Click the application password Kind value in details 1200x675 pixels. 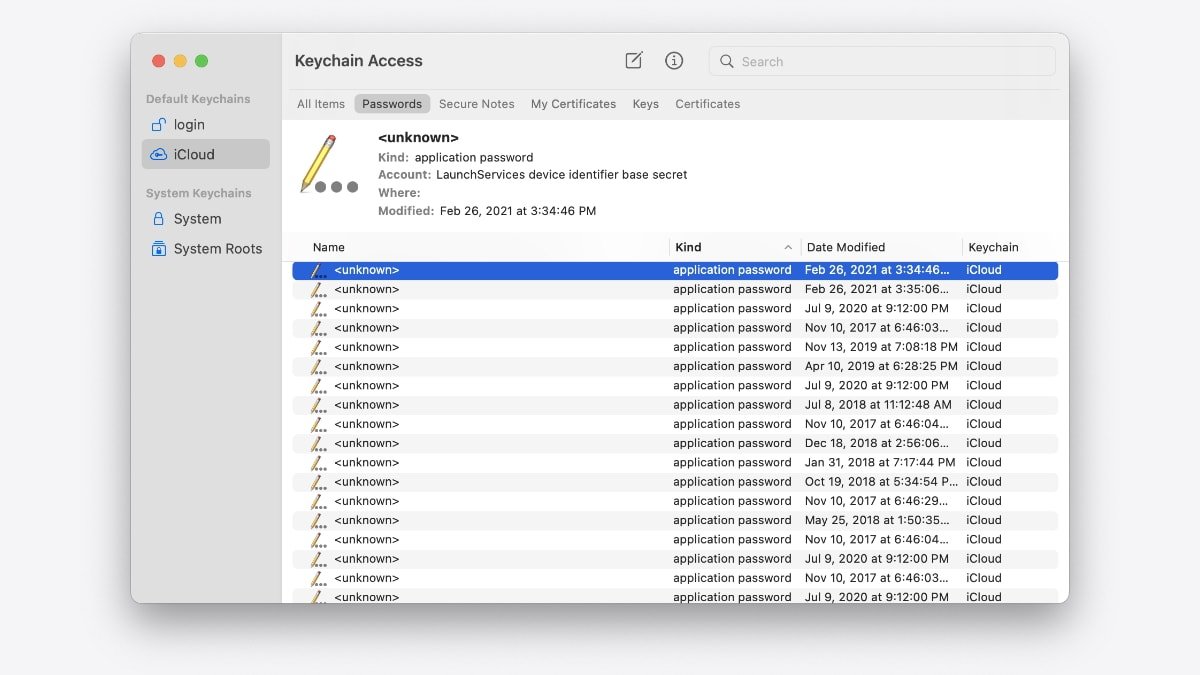474,157
